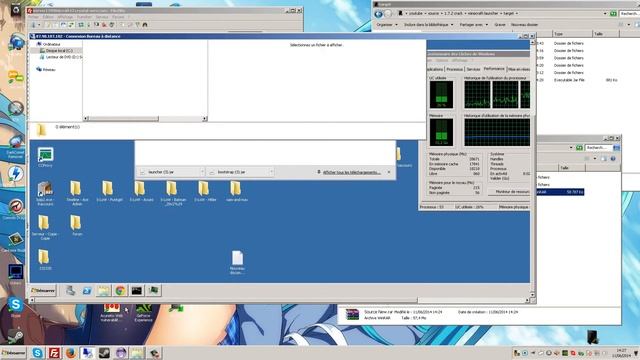This screenshot has width=640, height=360.
Task: Open the file explorer in the remote taskbar
Action: pyautogui.click(x=103, y=290)
